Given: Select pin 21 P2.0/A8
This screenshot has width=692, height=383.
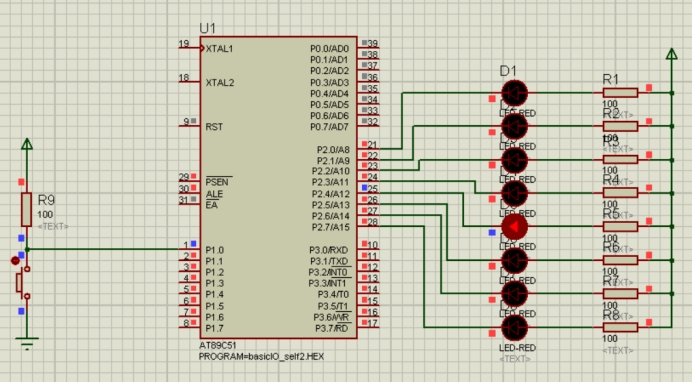Looking at the screenshot, I should [369, 148].
